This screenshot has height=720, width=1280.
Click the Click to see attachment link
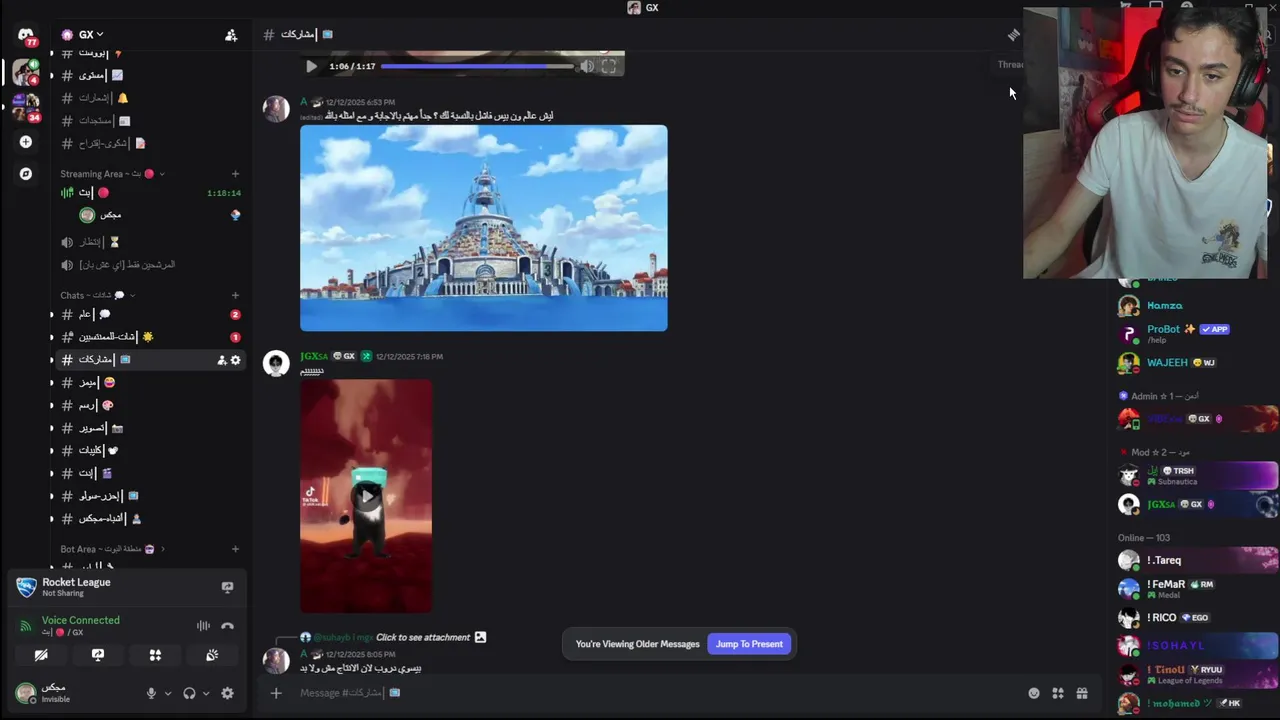click(x=423, y=637)
